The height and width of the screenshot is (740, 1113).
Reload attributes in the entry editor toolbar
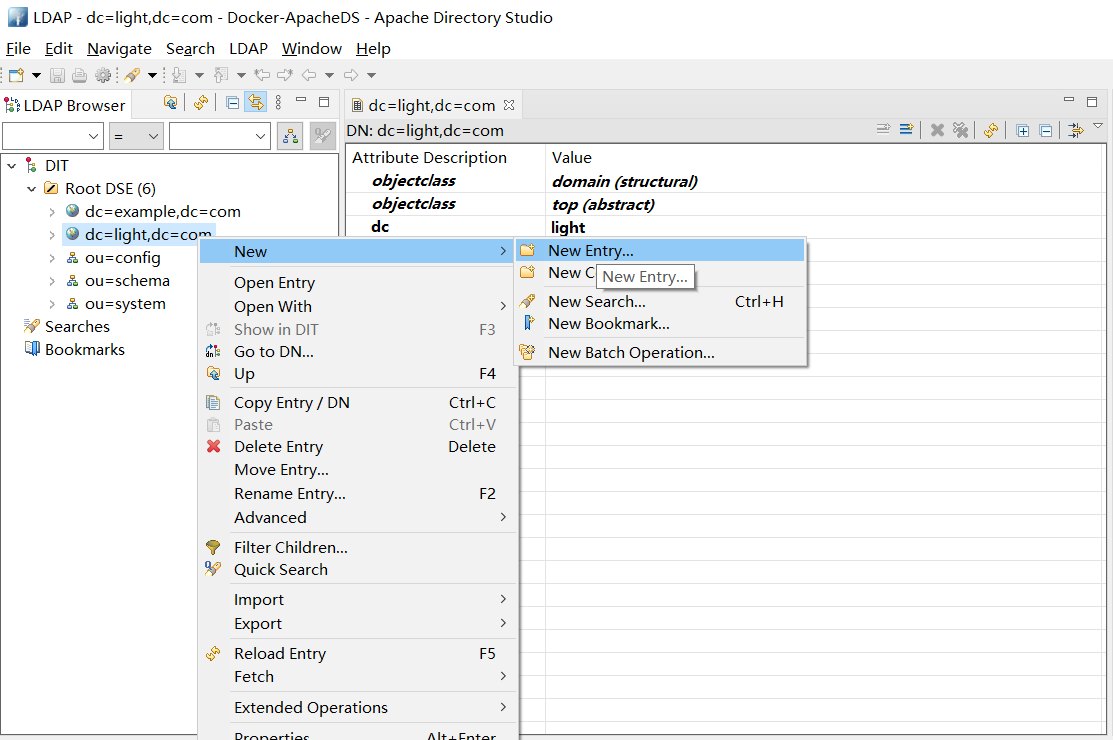click(x=991, y=130)
